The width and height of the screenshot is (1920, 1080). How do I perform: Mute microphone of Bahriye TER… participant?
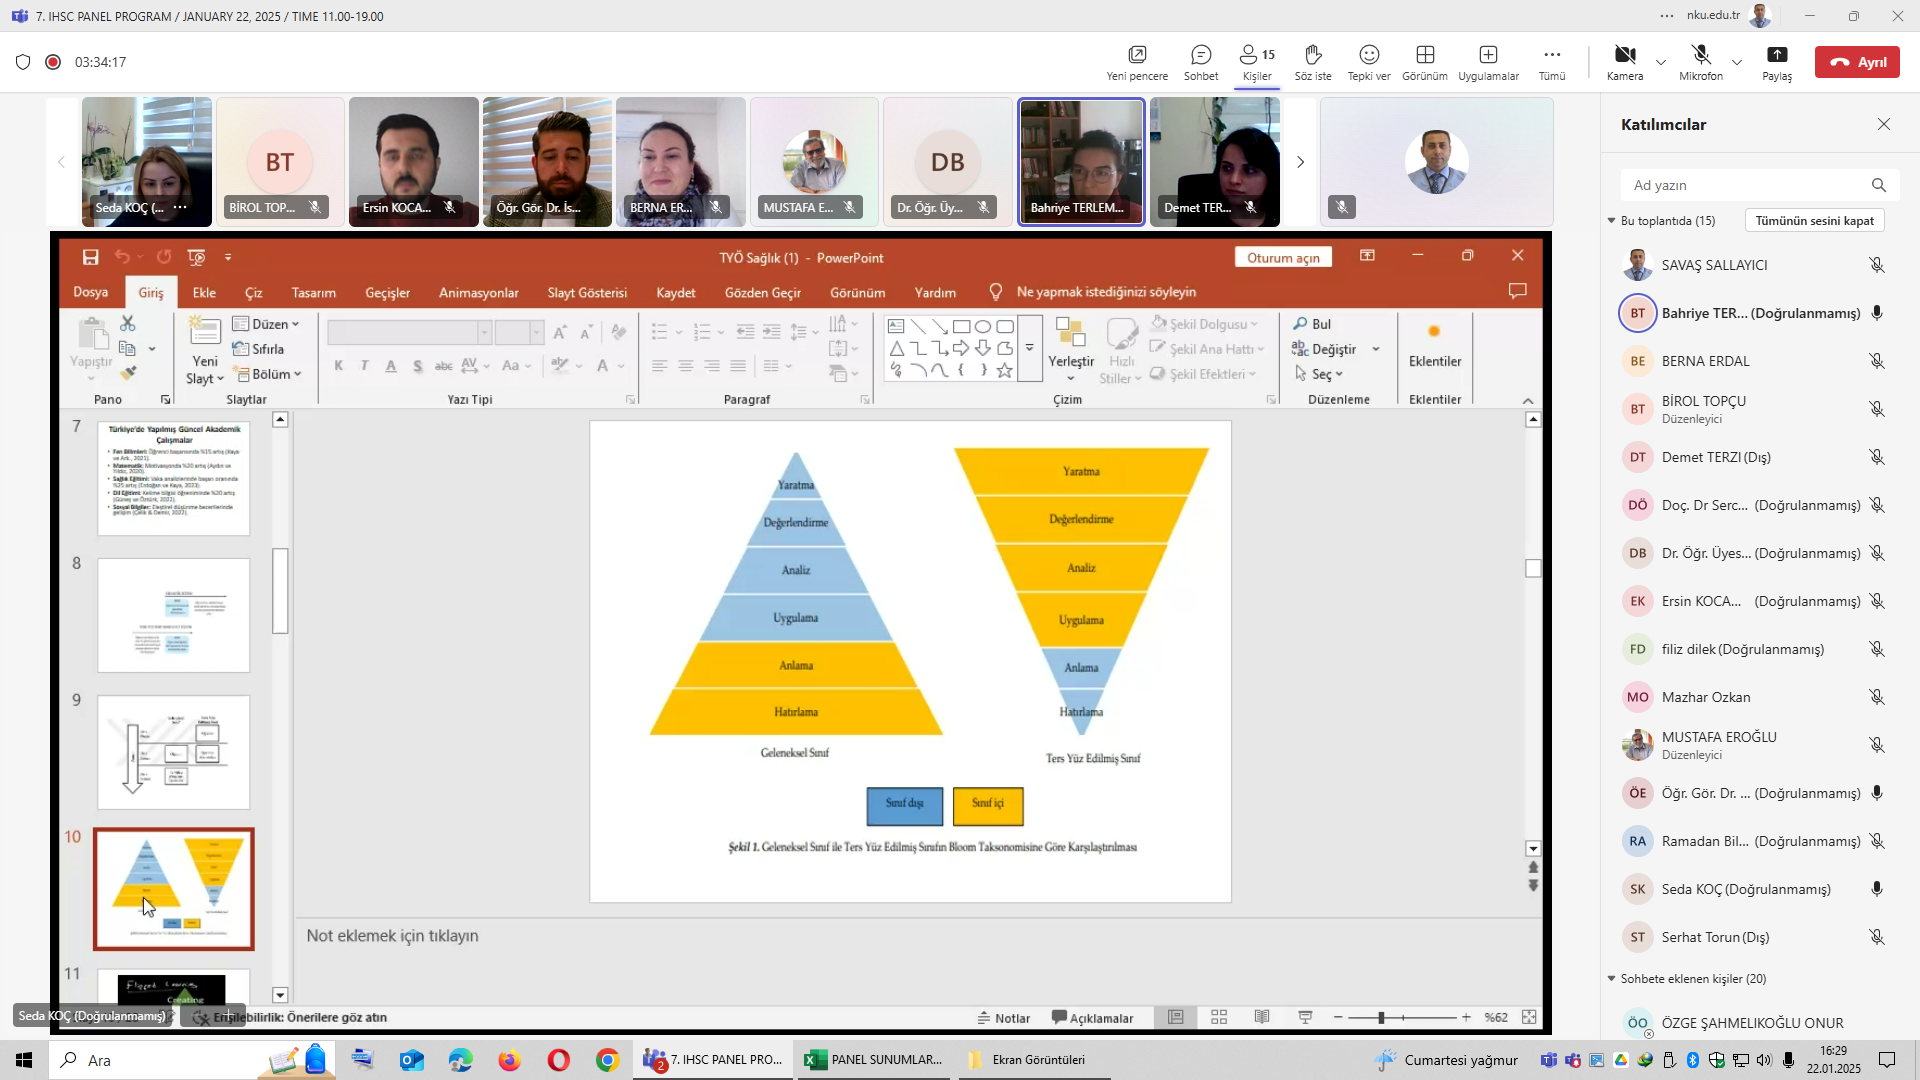tap(1877, 313)
